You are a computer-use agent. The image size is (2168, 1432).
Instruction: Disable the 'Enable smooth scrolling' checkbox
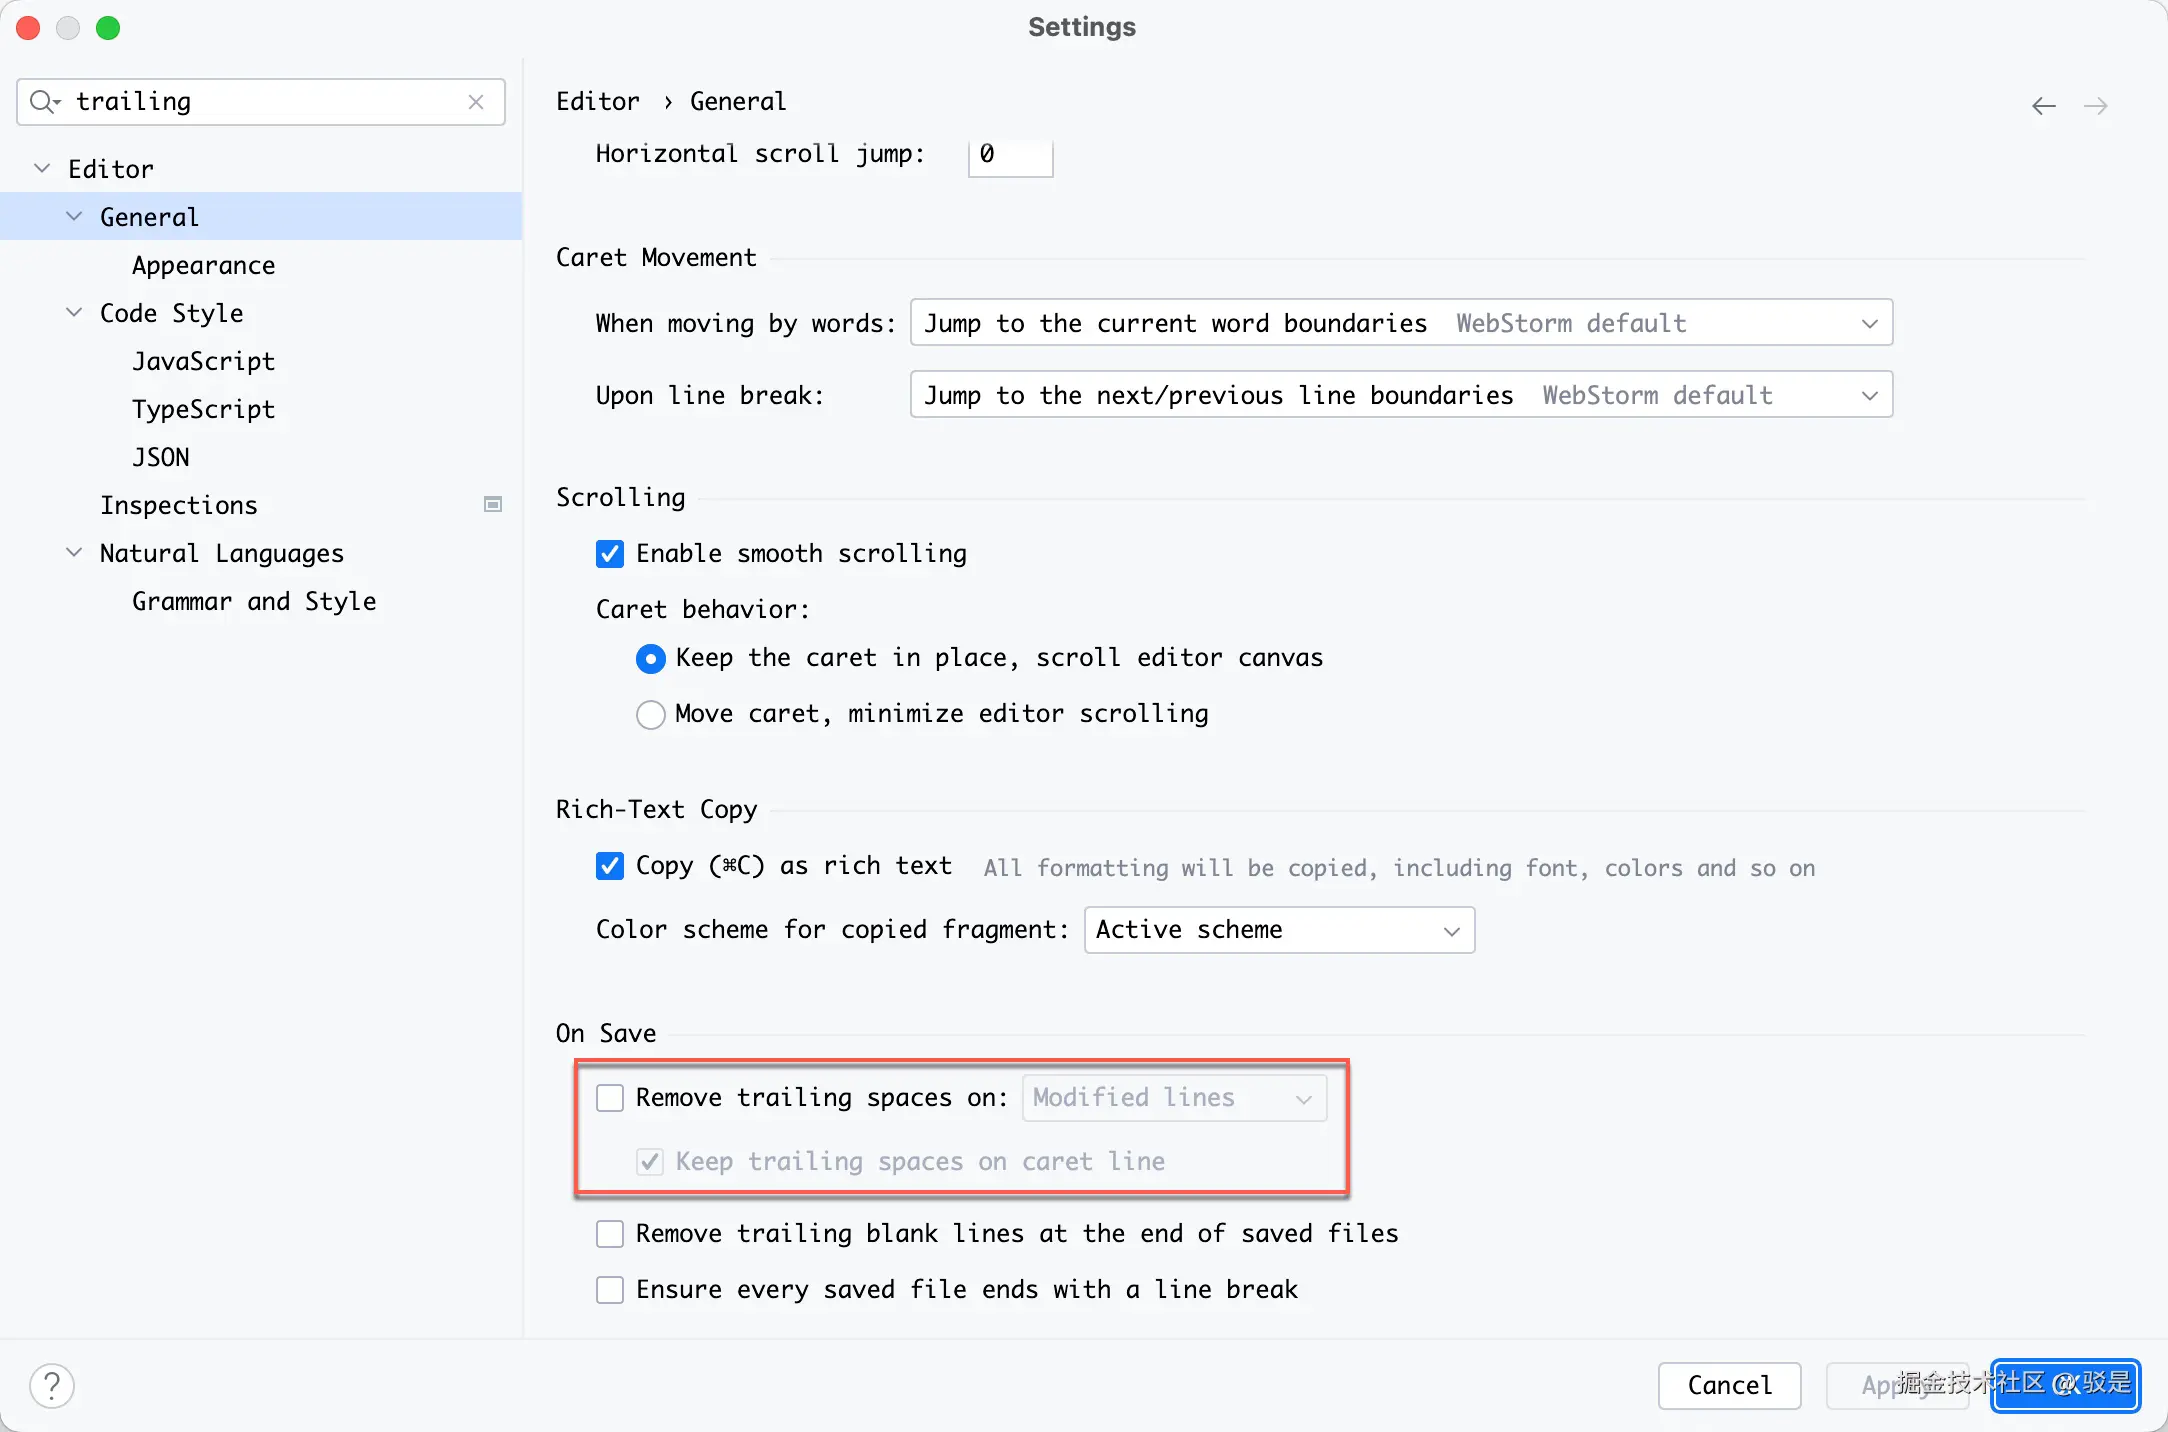tap(610, 554)
